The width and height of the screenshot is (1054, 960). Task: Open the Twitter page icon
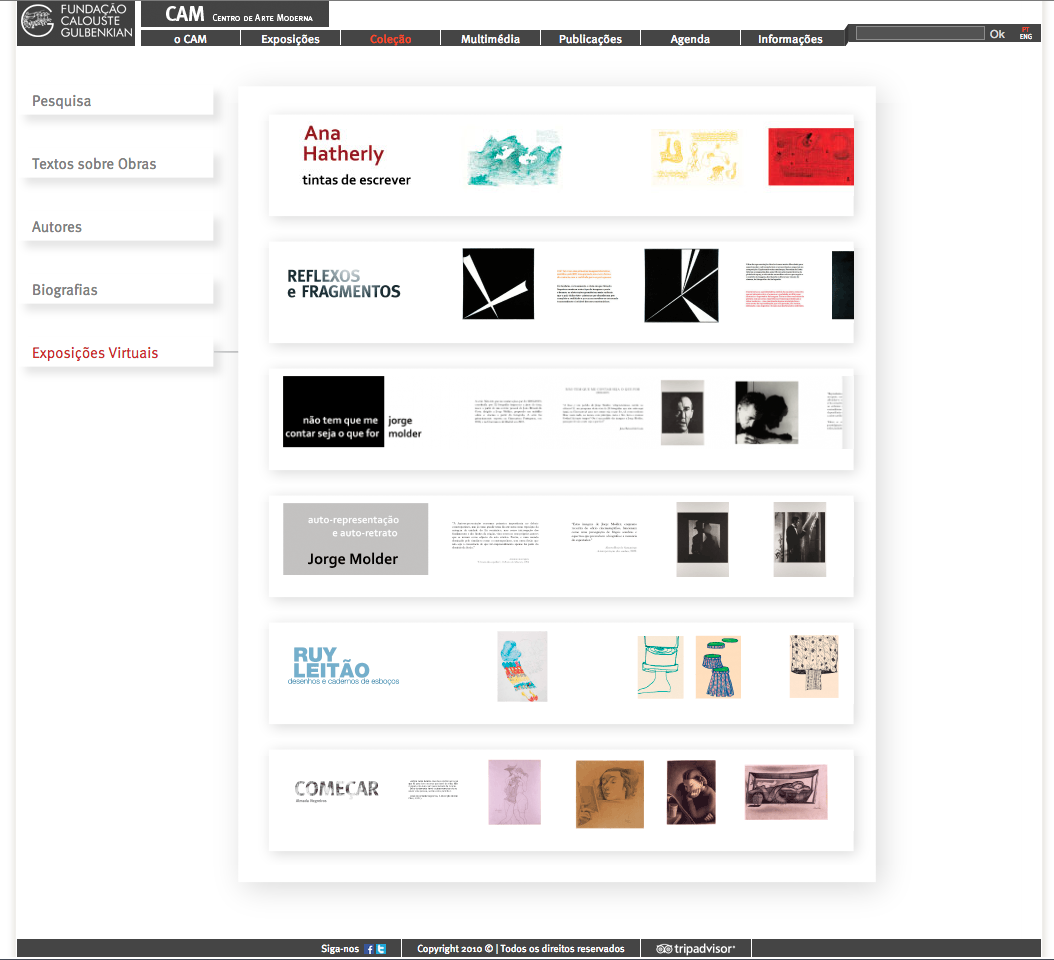coord(381,949)
